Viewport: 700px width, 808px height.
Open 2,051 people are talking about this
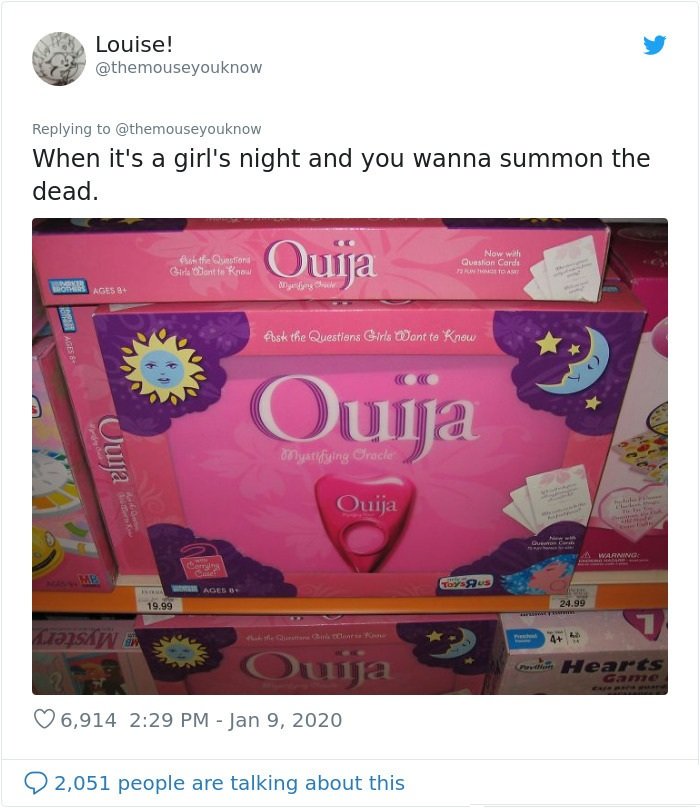click(229, 783)
